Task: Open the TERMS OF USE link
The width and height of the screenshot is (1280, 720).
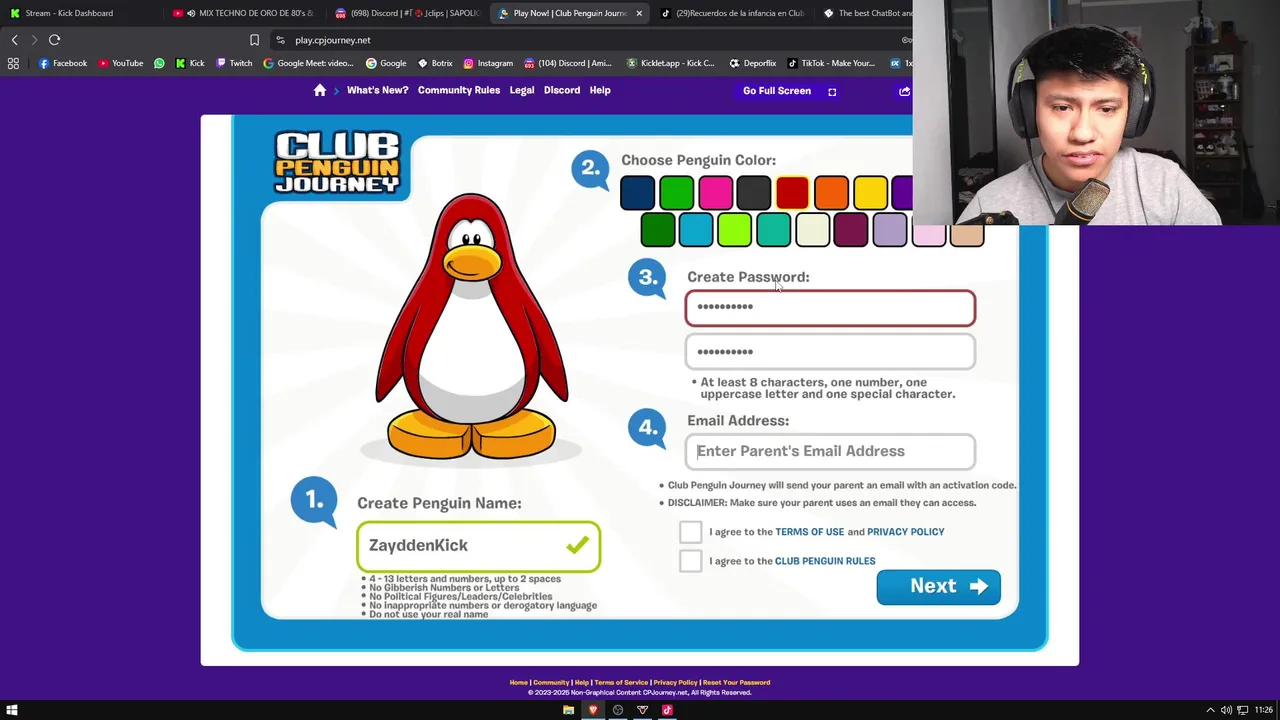Action: [810, 532]
